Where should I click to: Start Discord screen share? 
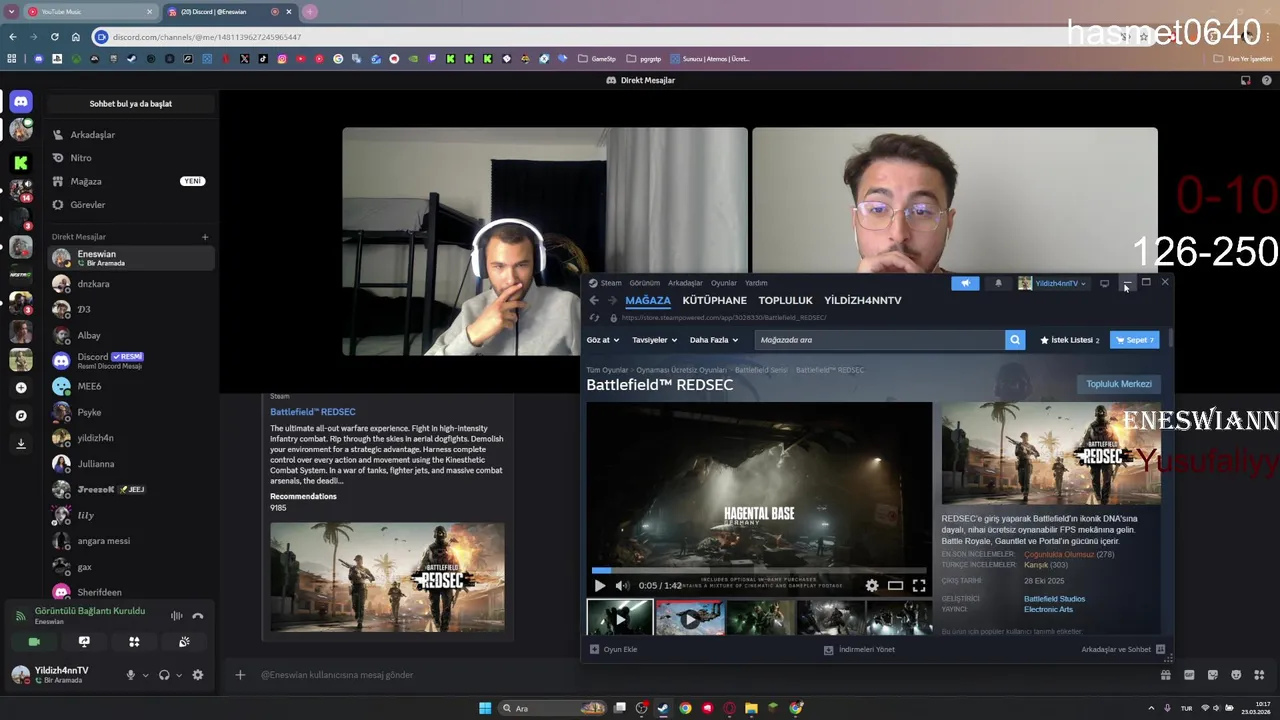pyautogui.click(x=84, y=642)
